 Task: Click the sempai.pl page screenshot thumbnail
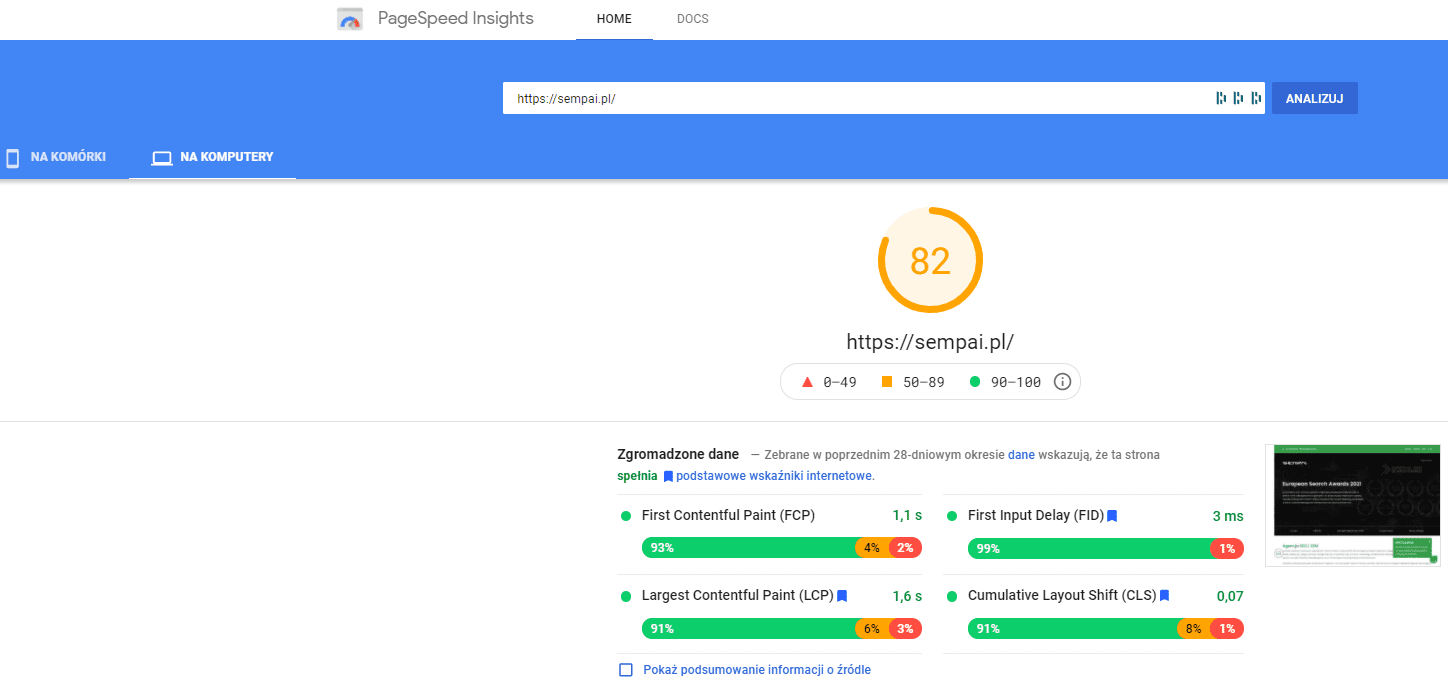click(1352, 505)
